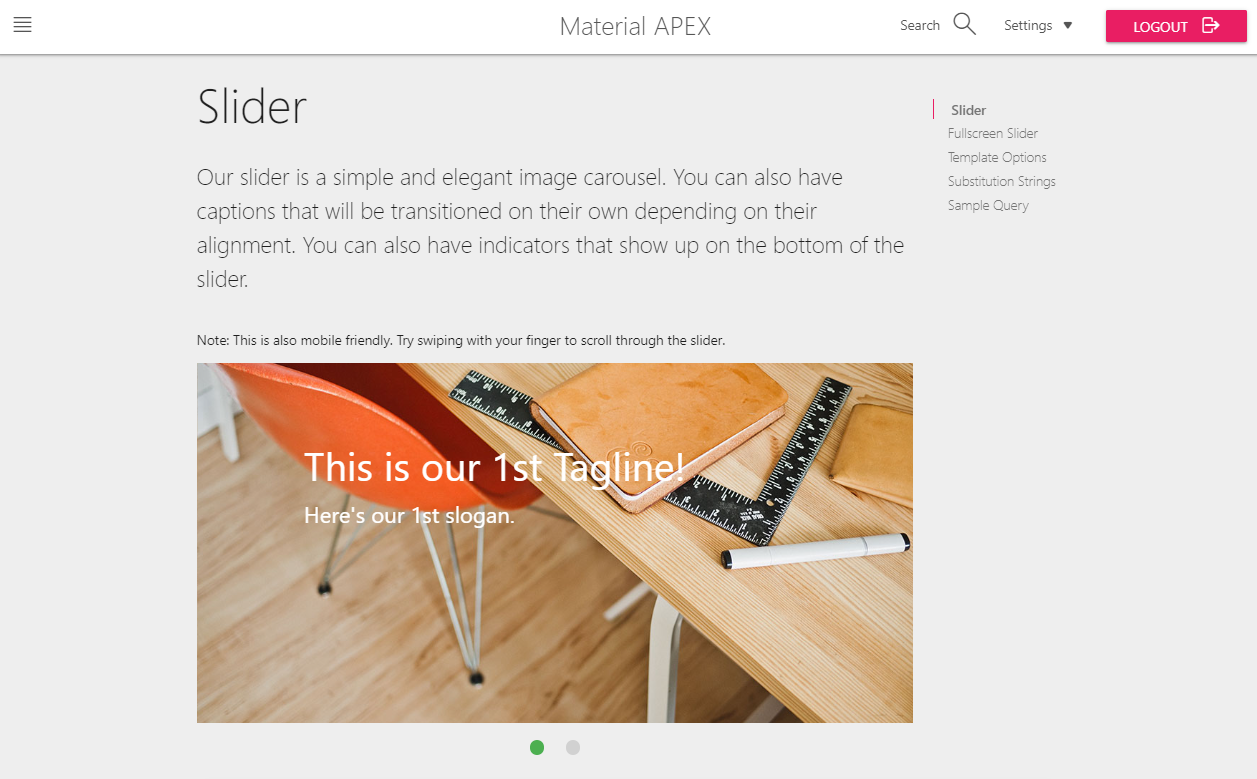1257x779 pixels.
Task: Select the Slider table of contents item
Action: click(x=968, y=110)
